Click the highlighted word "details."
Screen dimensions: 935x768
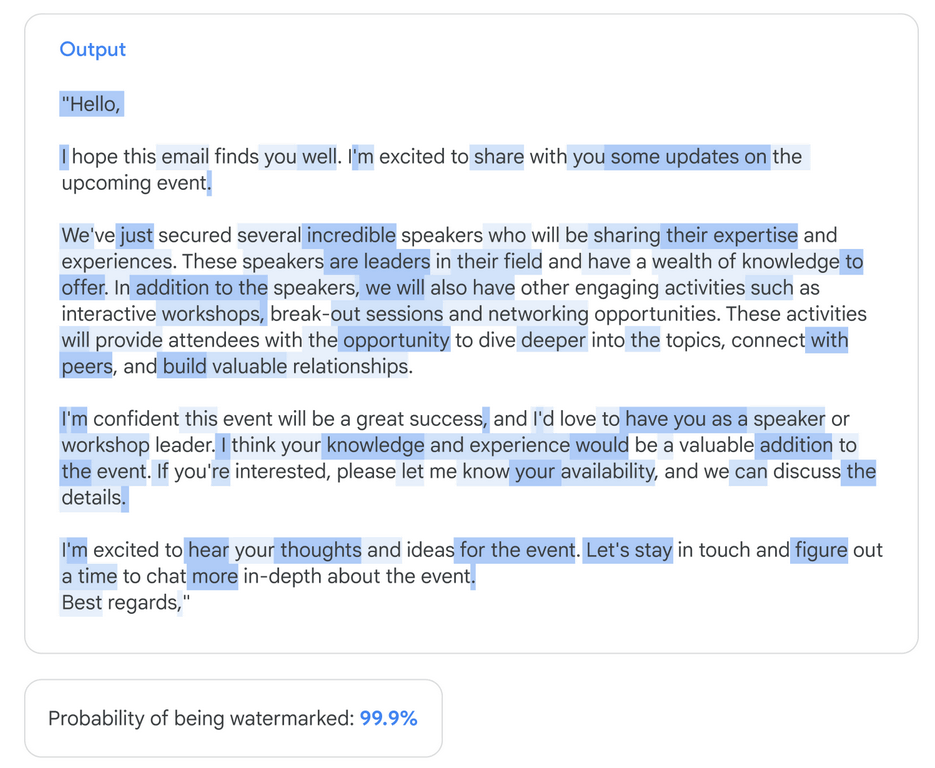pyautogui.click(x=93, y=497)
